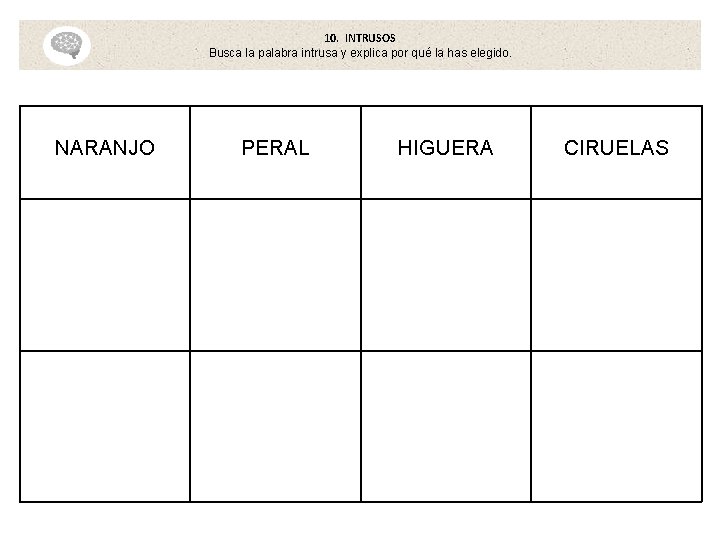Click the bottom-row empty cell in HIGUERA column

click(x=446, y=427)
